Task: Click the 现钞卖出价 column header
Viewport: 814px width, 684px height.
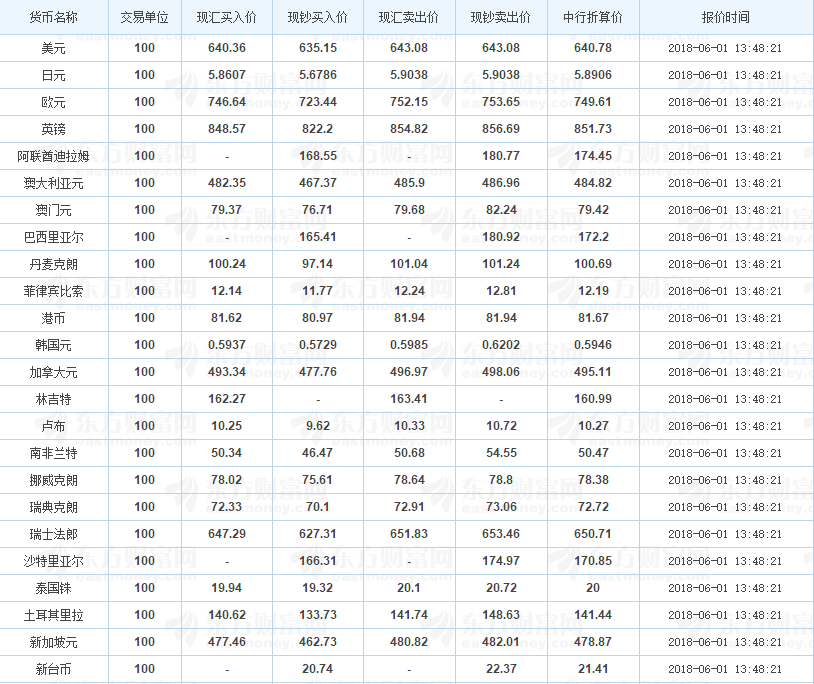Action: [x=500, y=18]
